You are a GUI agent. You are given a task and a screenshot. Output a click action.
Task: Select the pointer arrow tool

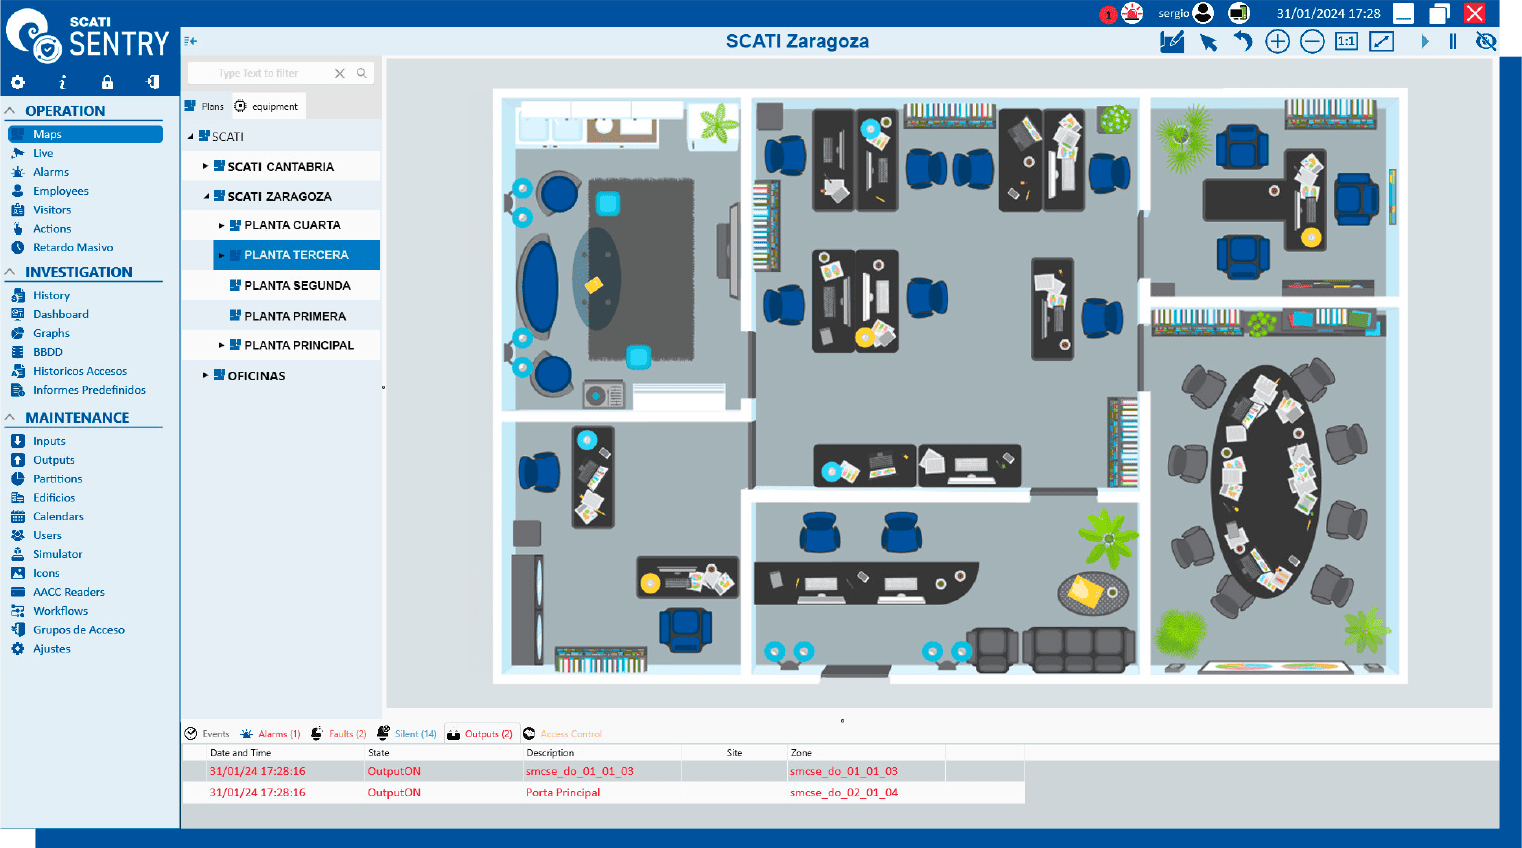pos(1209,42)
